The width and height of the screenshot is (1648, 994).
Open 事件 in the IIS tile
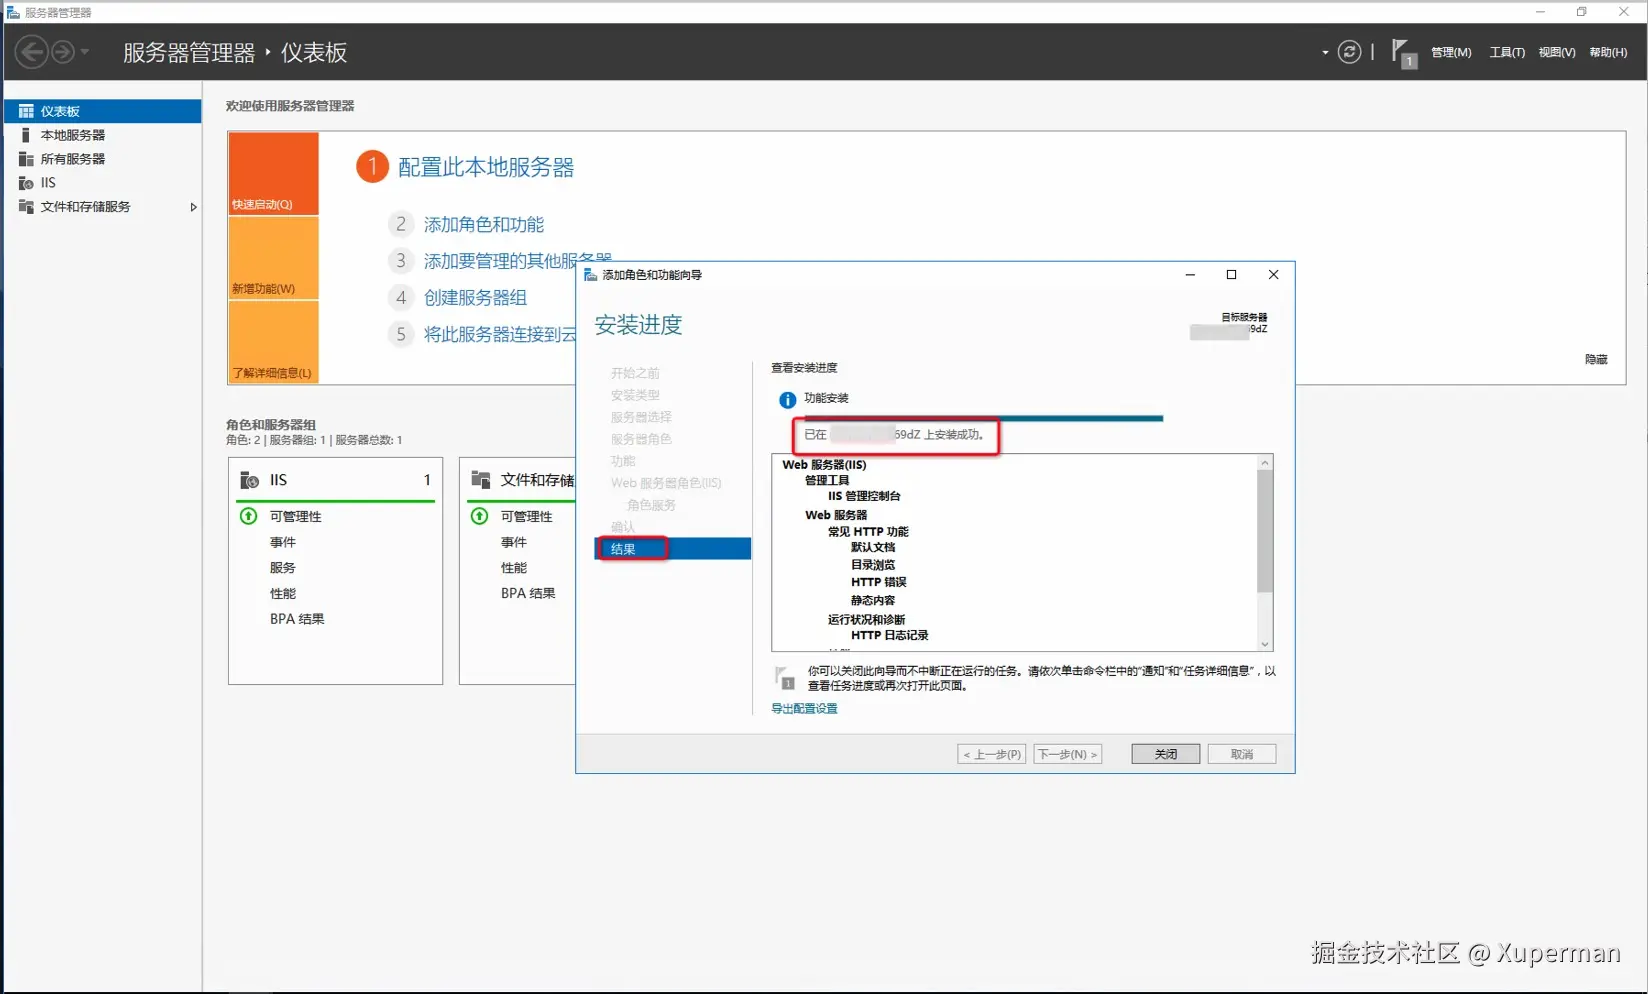(x=283, y=542)
